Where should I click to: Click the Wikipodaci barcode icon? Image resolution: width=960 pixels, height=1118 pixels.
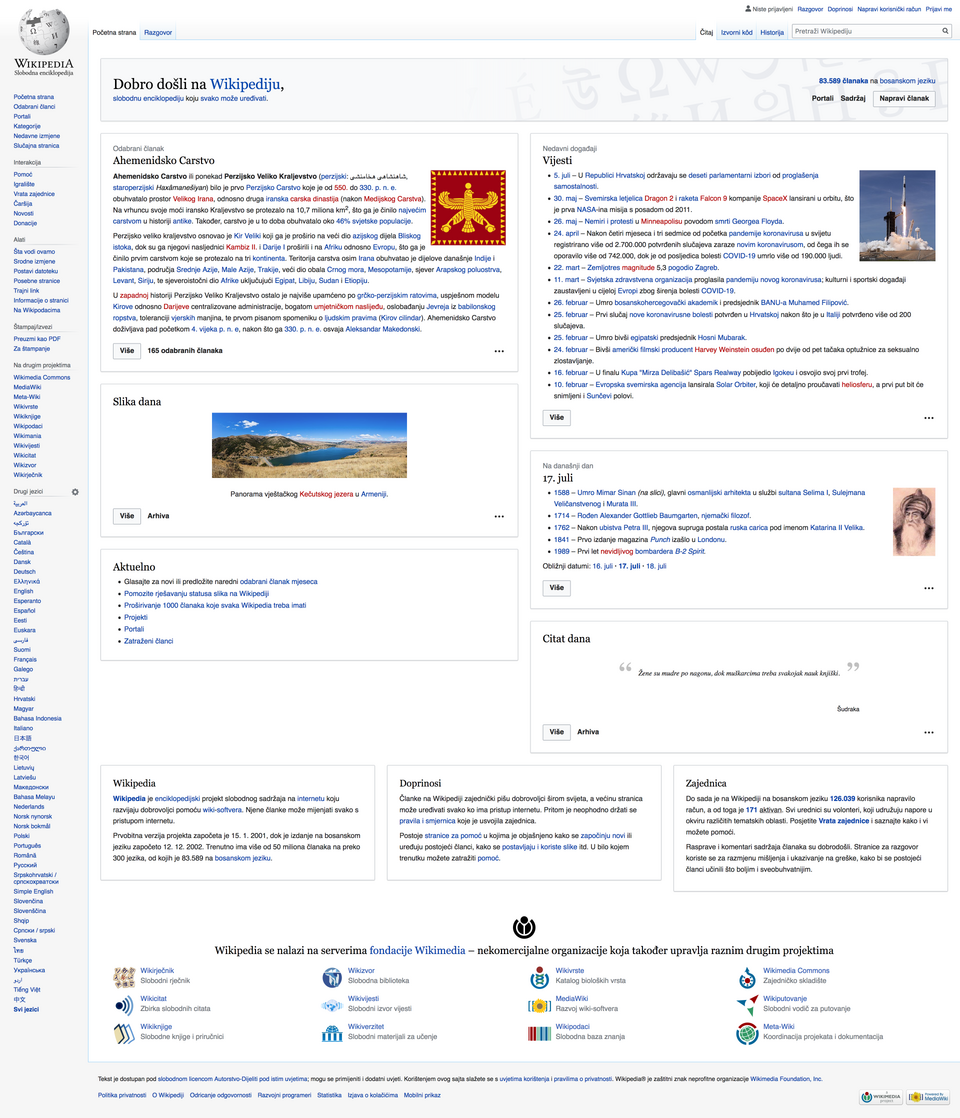(x=539, y=1033)
